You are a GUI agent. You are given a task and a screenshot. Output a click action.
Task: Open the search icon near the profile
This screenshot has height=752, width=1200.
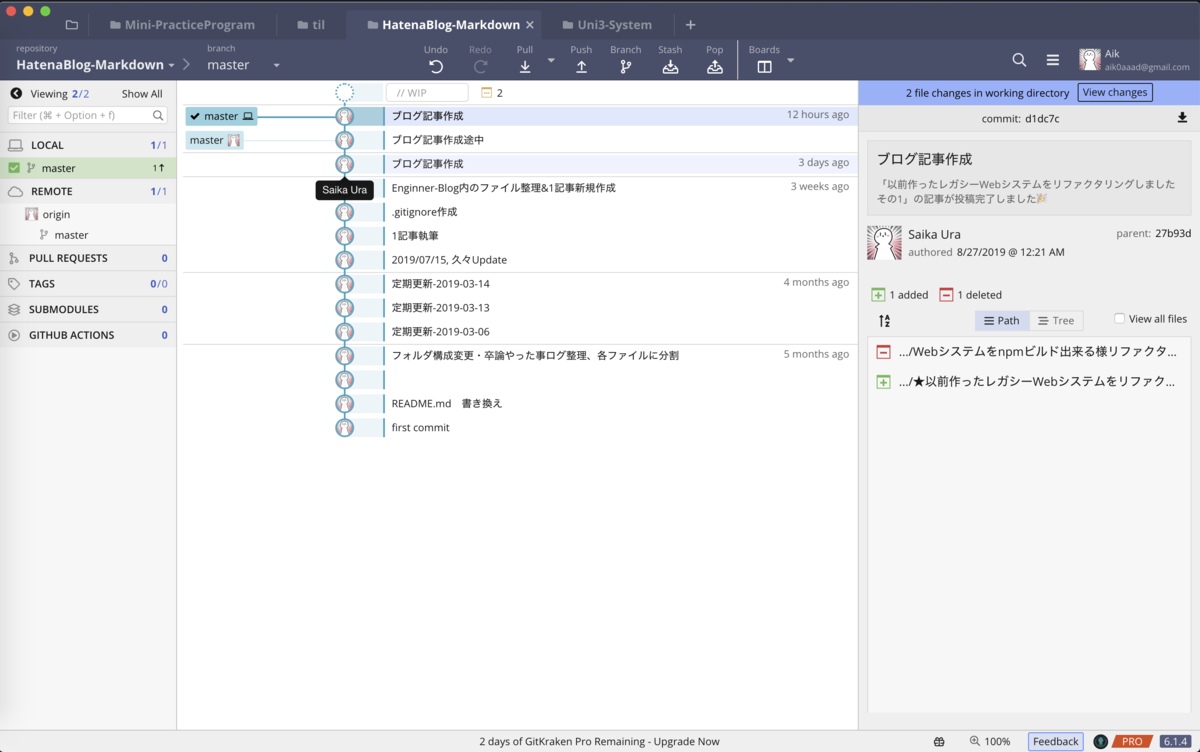point(1019,60)
